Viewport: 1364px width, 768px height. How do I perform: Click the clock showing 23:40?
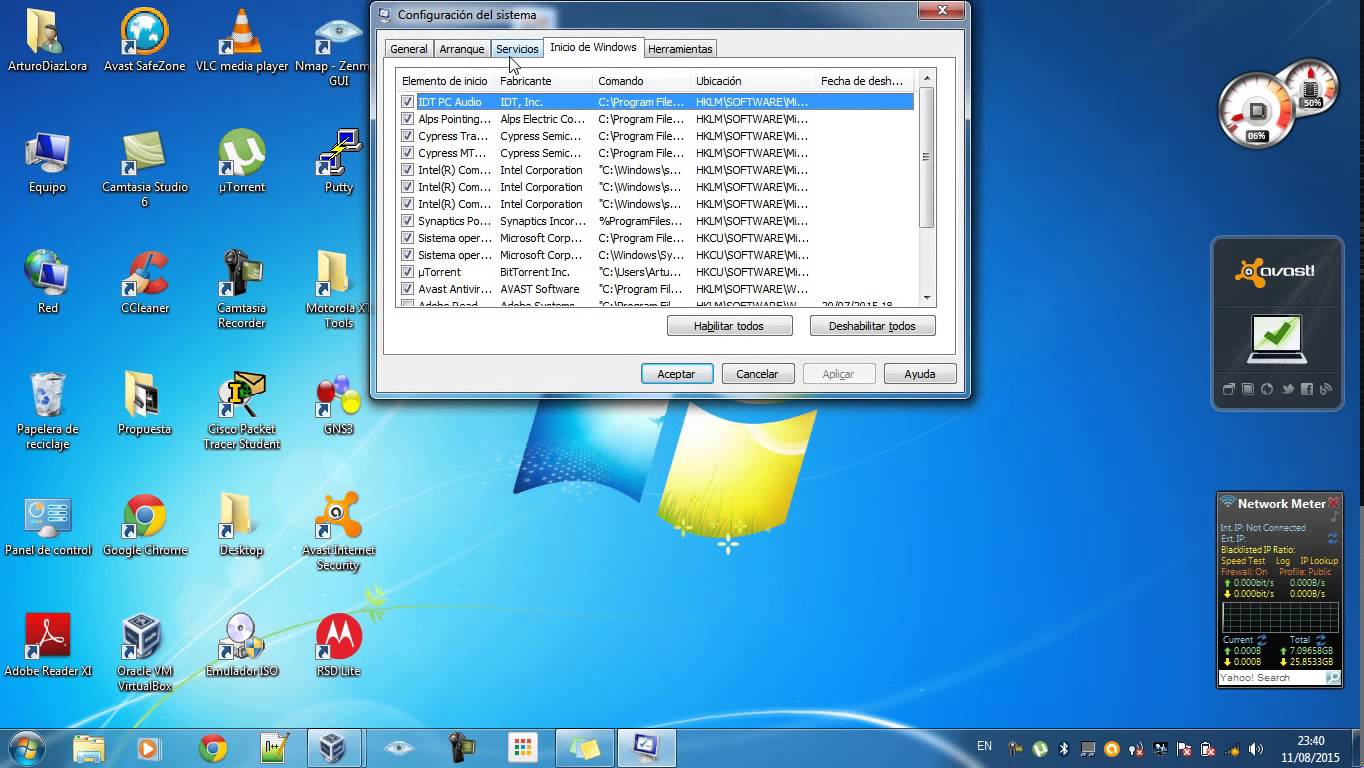pyautogui.click(x=1311, y=741)
